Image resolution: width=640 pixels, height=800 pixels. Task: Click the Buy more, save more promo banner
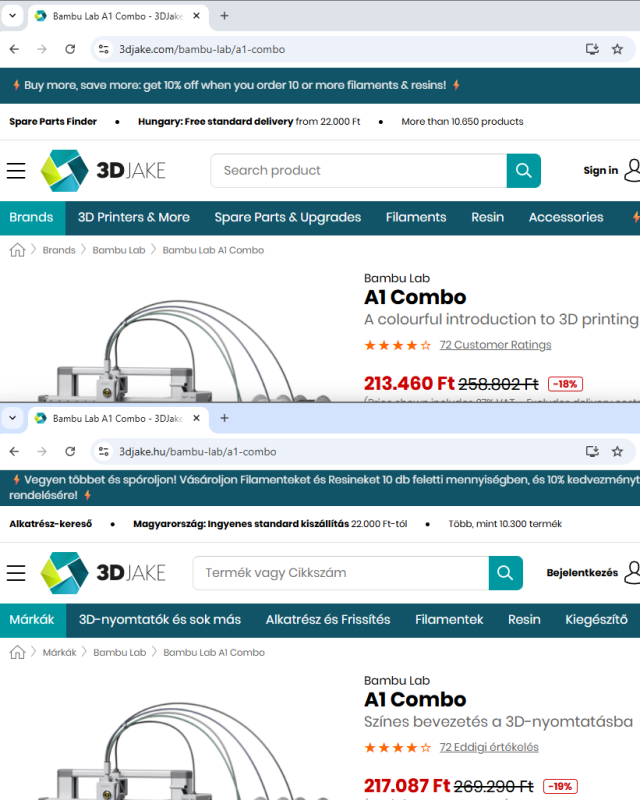coord(320,85)
